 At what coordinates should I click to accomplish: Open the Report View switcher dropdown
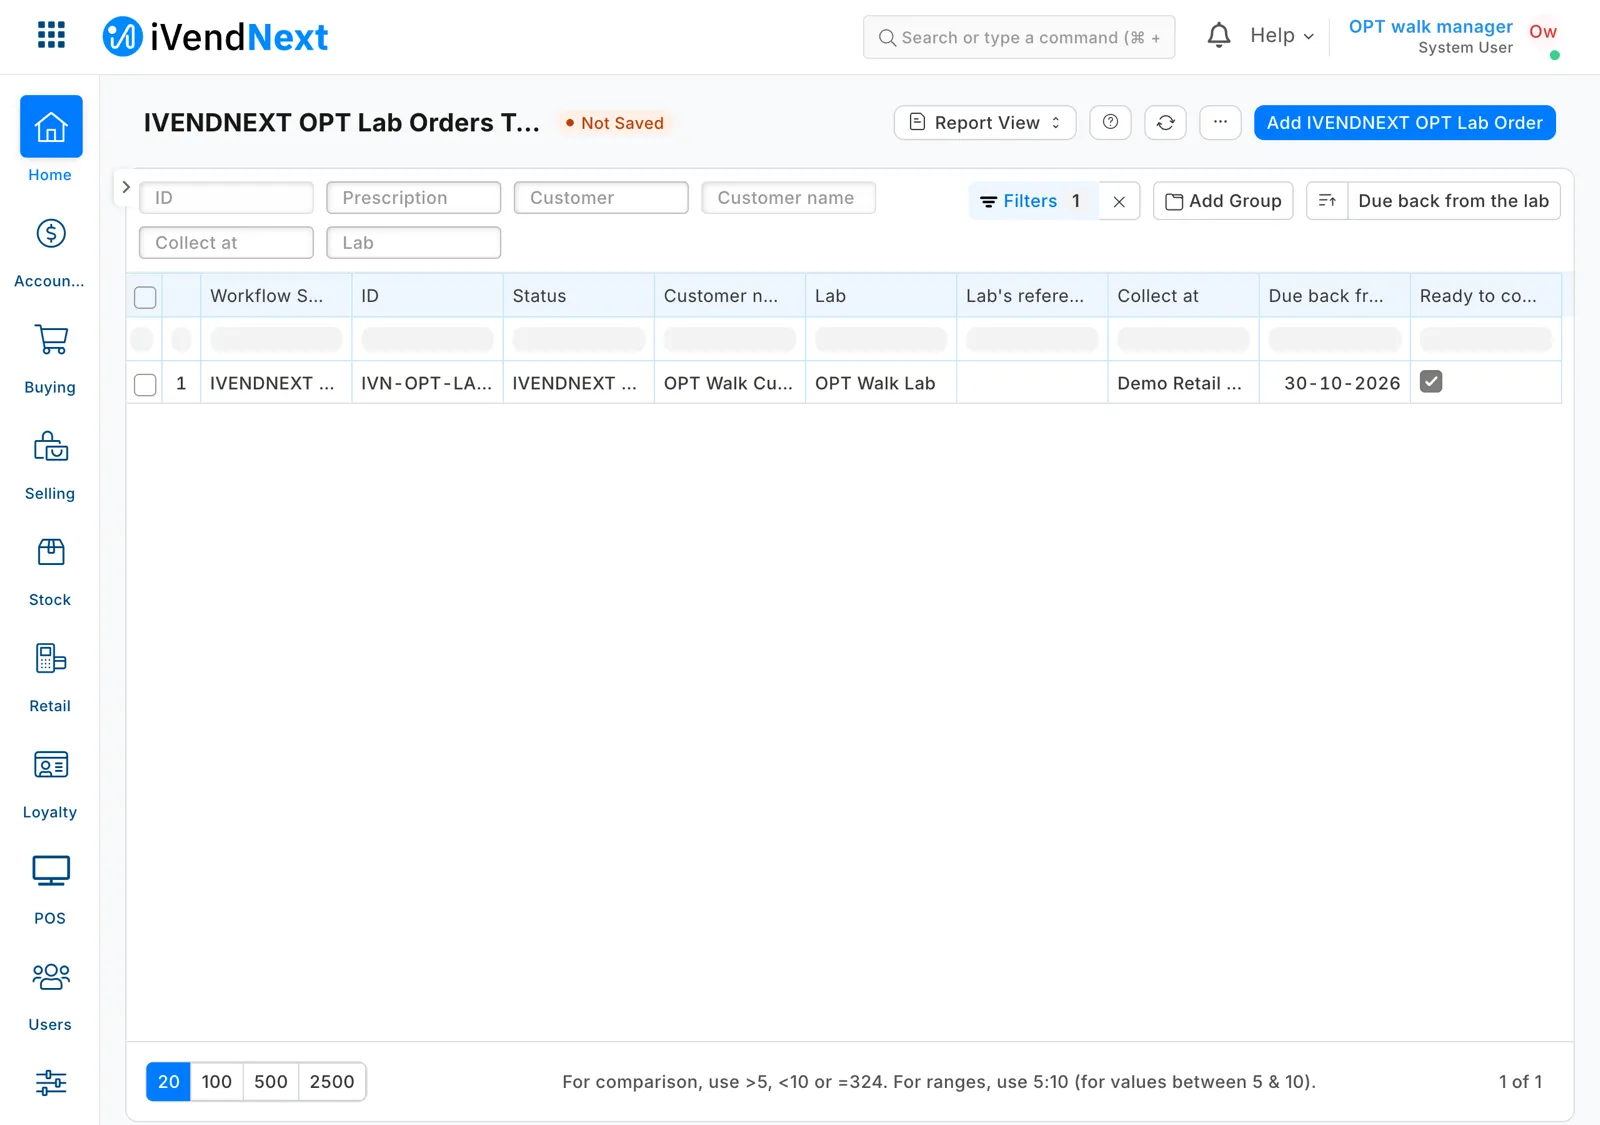(x=985, y=123)
